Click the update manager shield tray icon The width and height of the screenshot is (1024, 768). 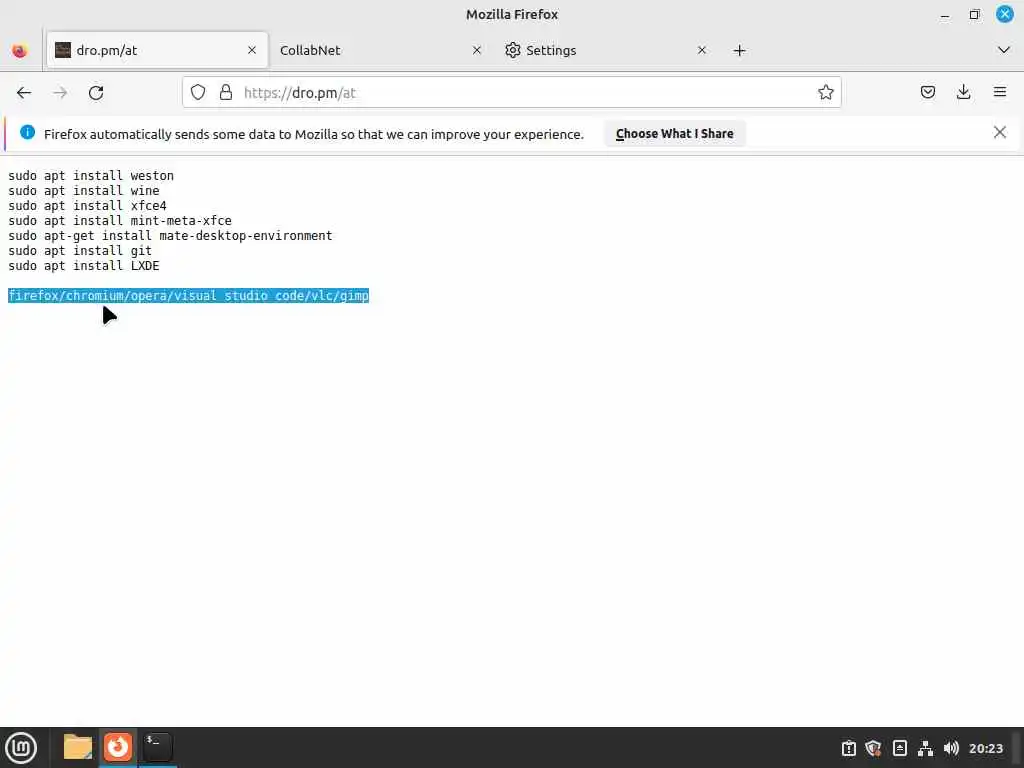click(873, 748)
